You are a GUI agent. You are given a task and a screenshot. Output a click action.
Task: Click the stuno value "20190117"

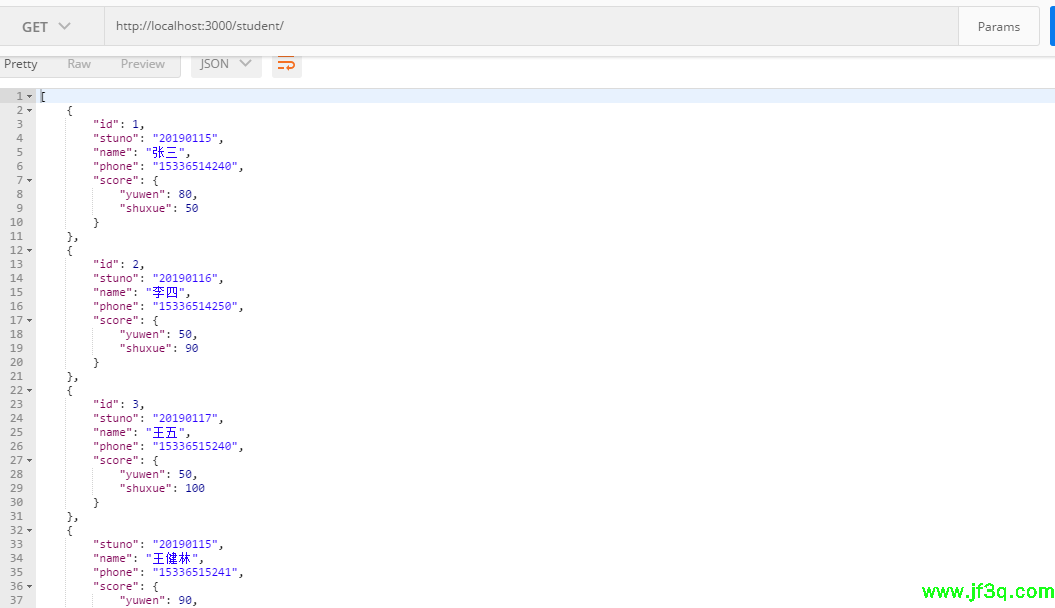pyautogui.click(x=187, y=418)
